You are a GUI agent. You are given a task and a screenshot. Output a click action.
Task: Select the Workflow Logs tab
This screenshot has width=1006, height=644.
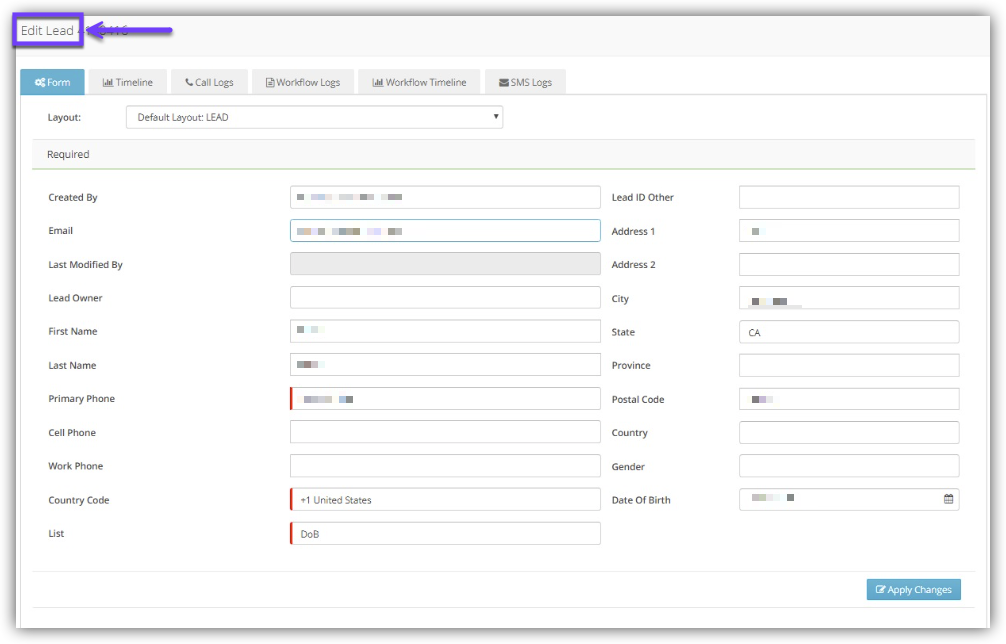(x=303, y=82)
